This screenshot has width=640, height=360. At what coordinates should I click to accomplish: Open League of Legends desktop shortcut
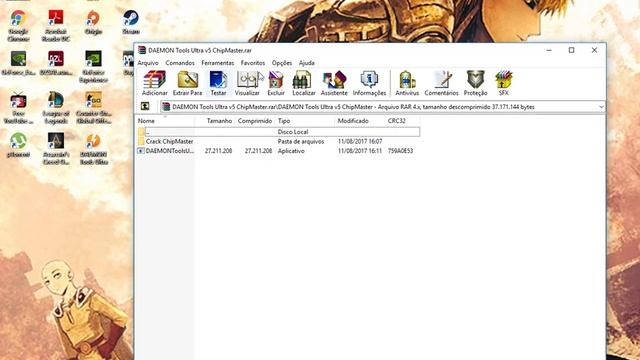[x=56, y=108]
